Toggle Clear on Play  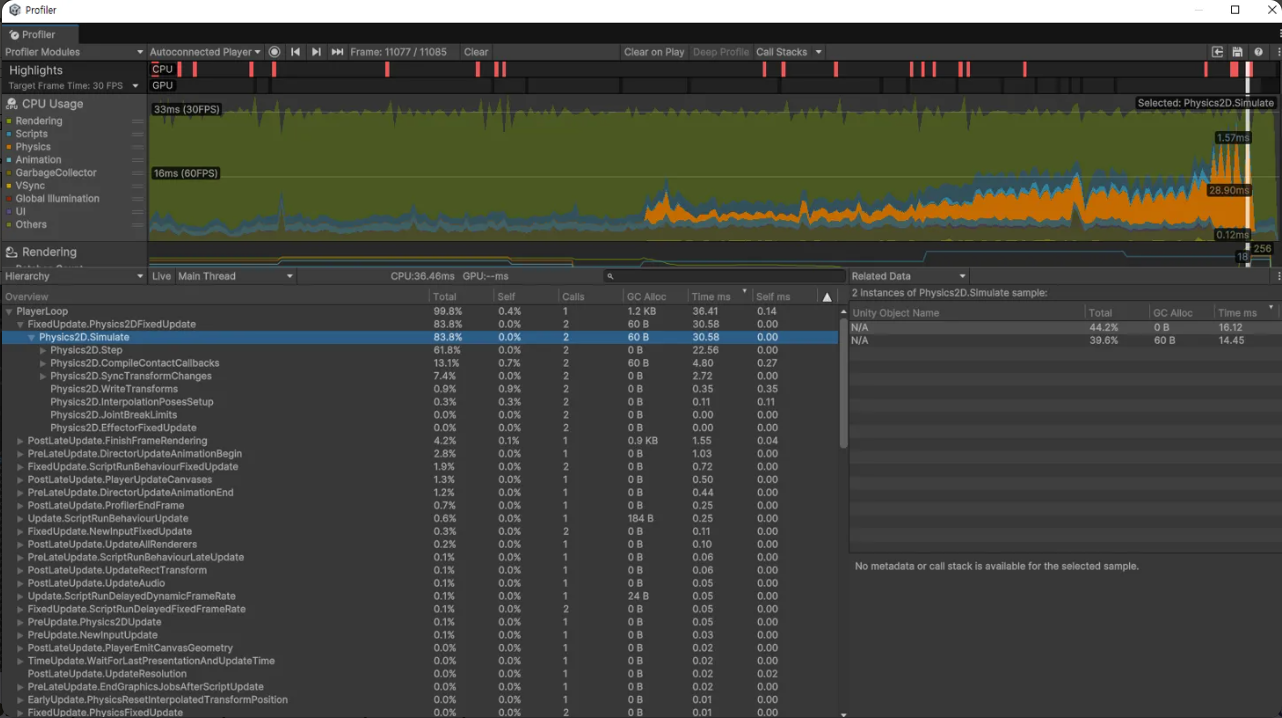coord(654,52)
